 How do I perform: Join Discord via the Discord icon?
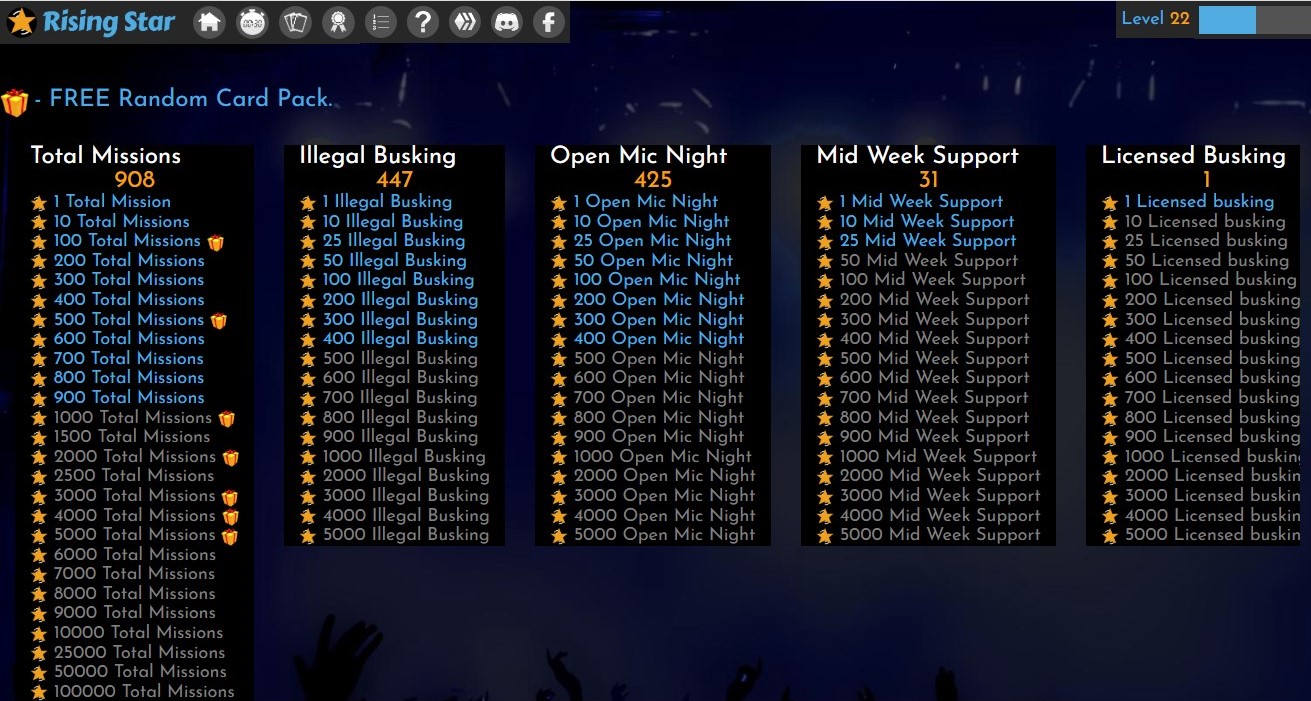pyautogui.click(x=507, y=21)
